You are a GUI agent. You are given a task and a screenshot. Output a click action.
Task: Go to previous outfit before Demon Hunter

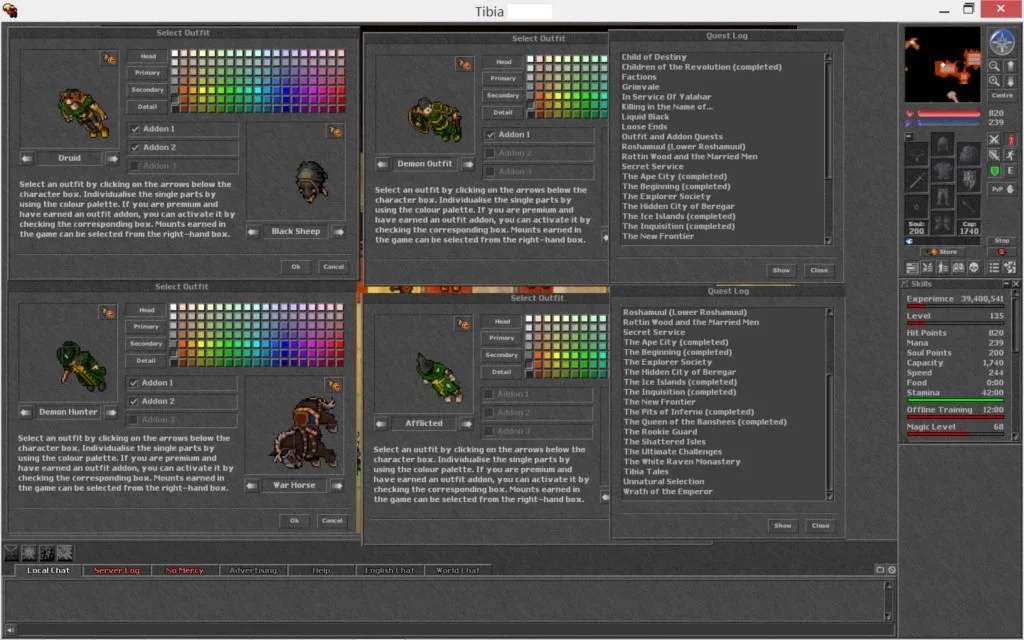pyautogui.click(x=25, y=412)
